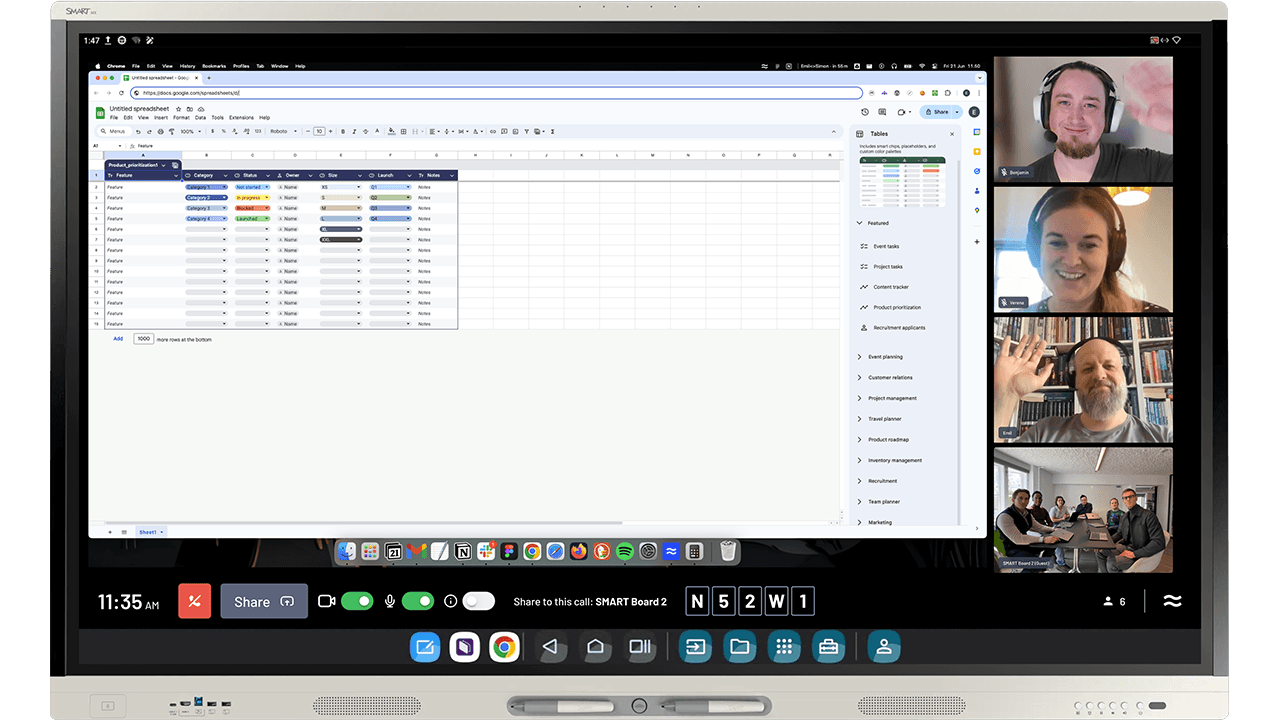Screen dimensions: 1280x720
Task: Tap the Home navigation button
Action: coord(595,647)
